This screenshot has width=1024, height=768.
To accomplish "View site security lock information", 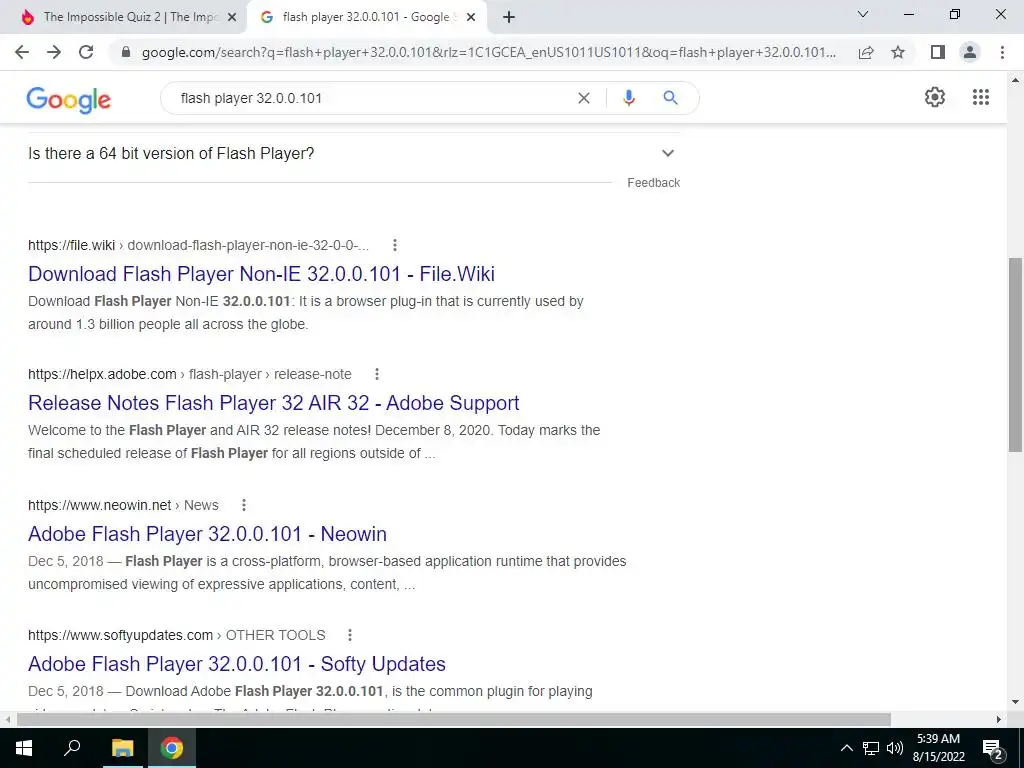I will tap(126, 52).
